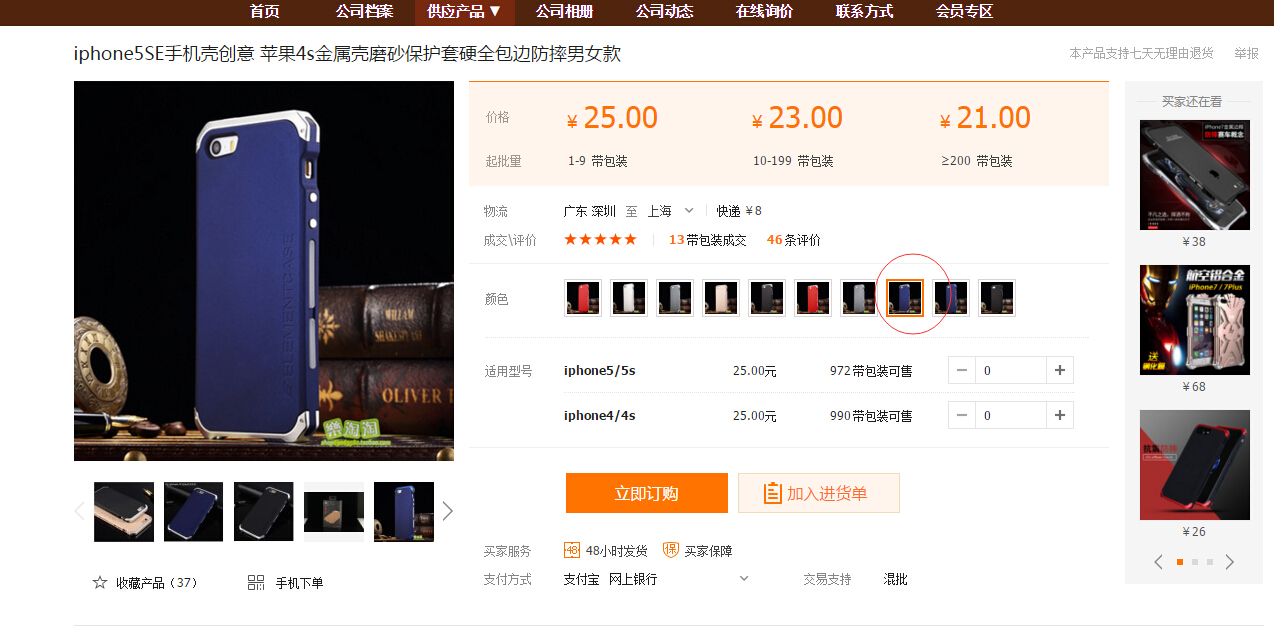Click the 手机下单 link
This screenshot has height=626, width=1274.
click(299, 582)
